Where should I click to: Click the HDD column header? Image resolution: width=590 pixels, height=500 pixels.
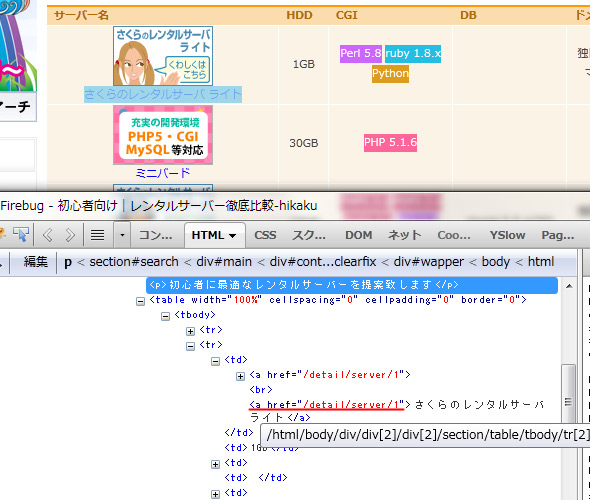[299, 15]
